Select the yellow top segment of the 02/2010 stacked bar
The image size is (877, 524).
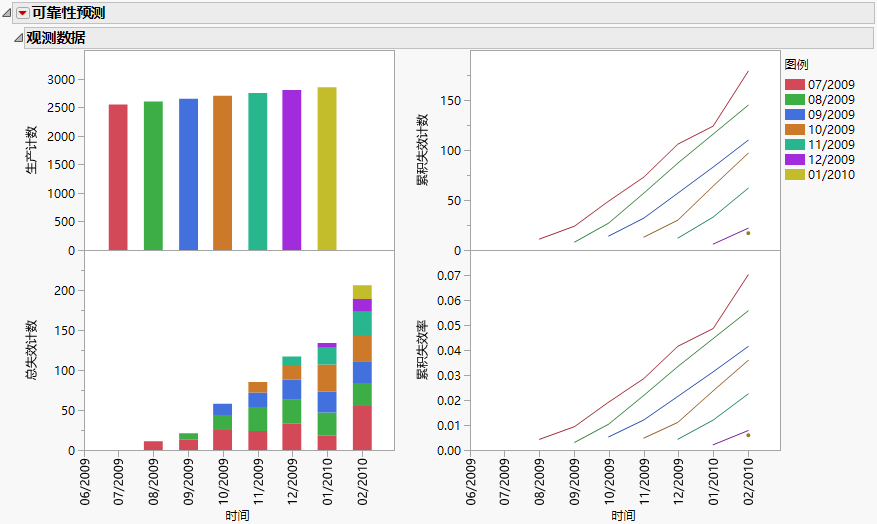click(x=362, y=292)
